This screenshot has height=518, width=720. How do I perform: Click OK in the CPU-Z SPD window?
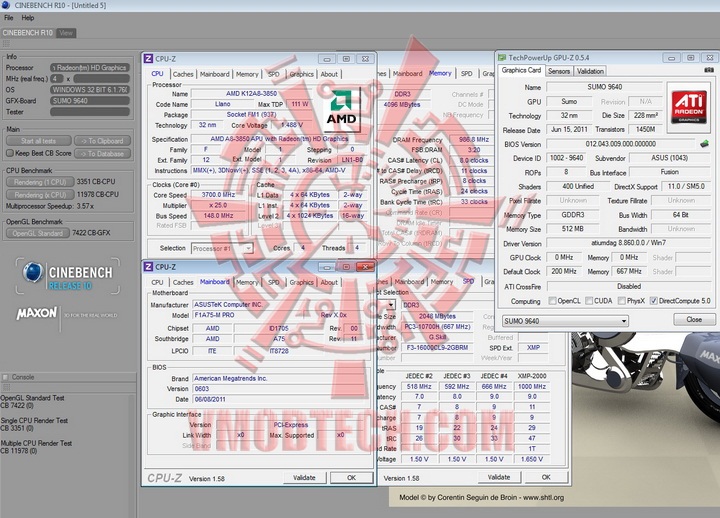[x=546, y=477]
